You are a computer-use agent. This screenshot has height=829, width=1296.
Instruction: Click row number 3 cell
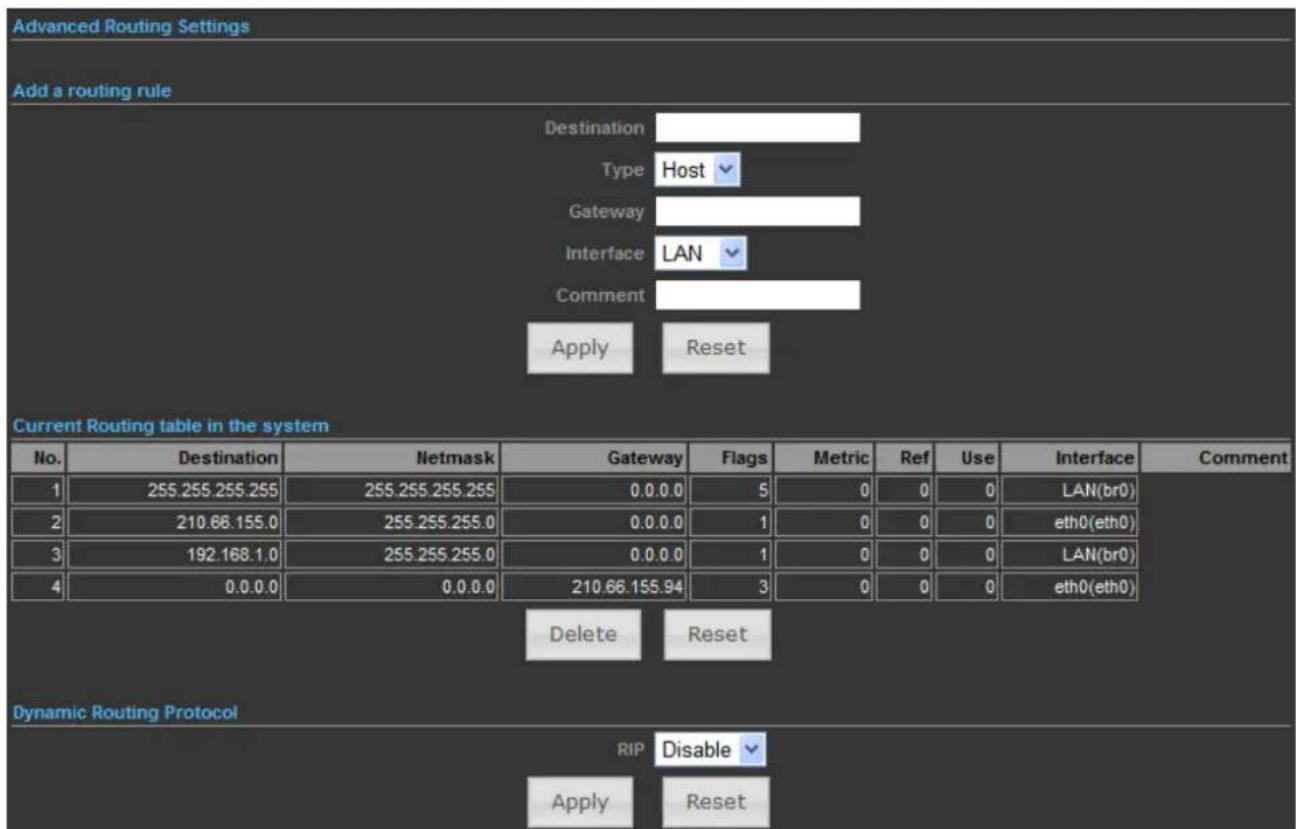39,554
